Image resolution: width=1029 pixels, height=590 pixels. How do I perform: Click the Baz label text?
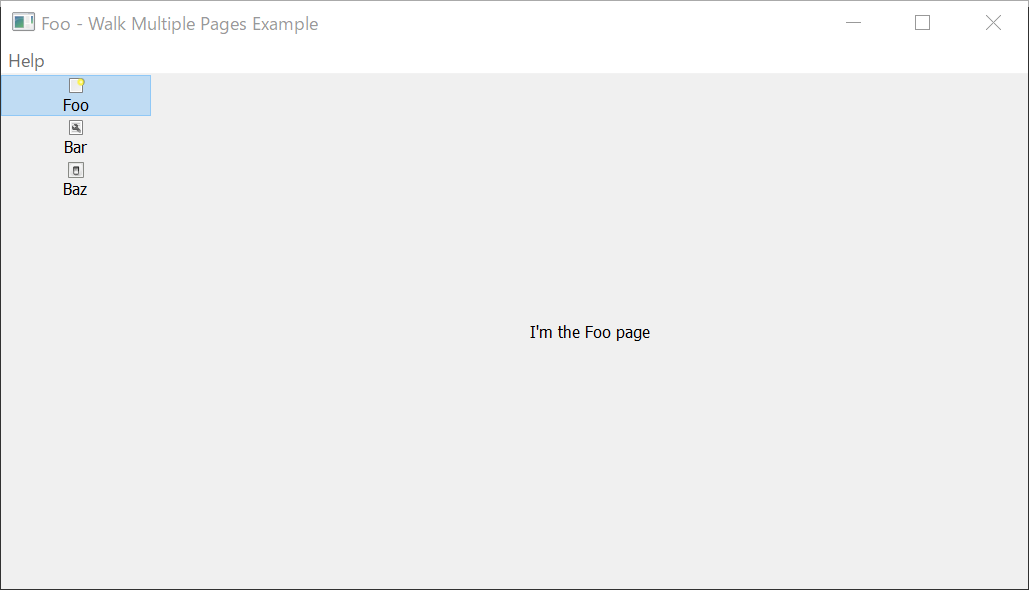point(75,189)
